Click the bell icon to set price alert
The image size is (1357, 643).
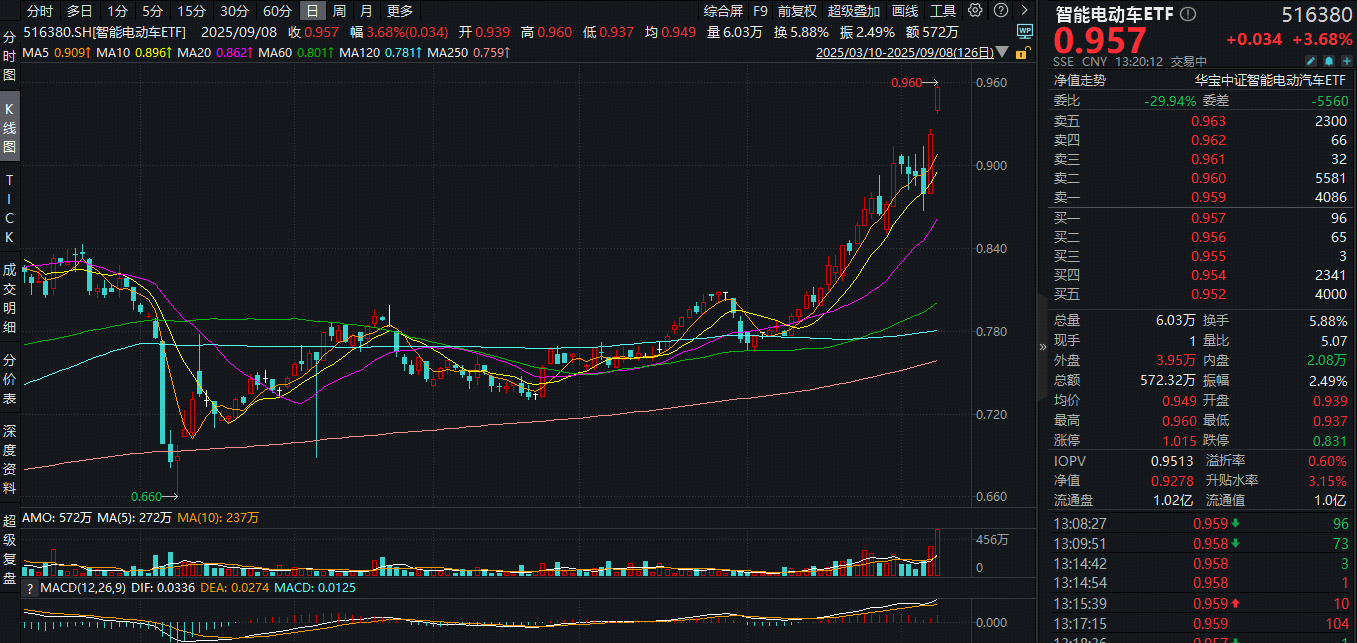1330,62
